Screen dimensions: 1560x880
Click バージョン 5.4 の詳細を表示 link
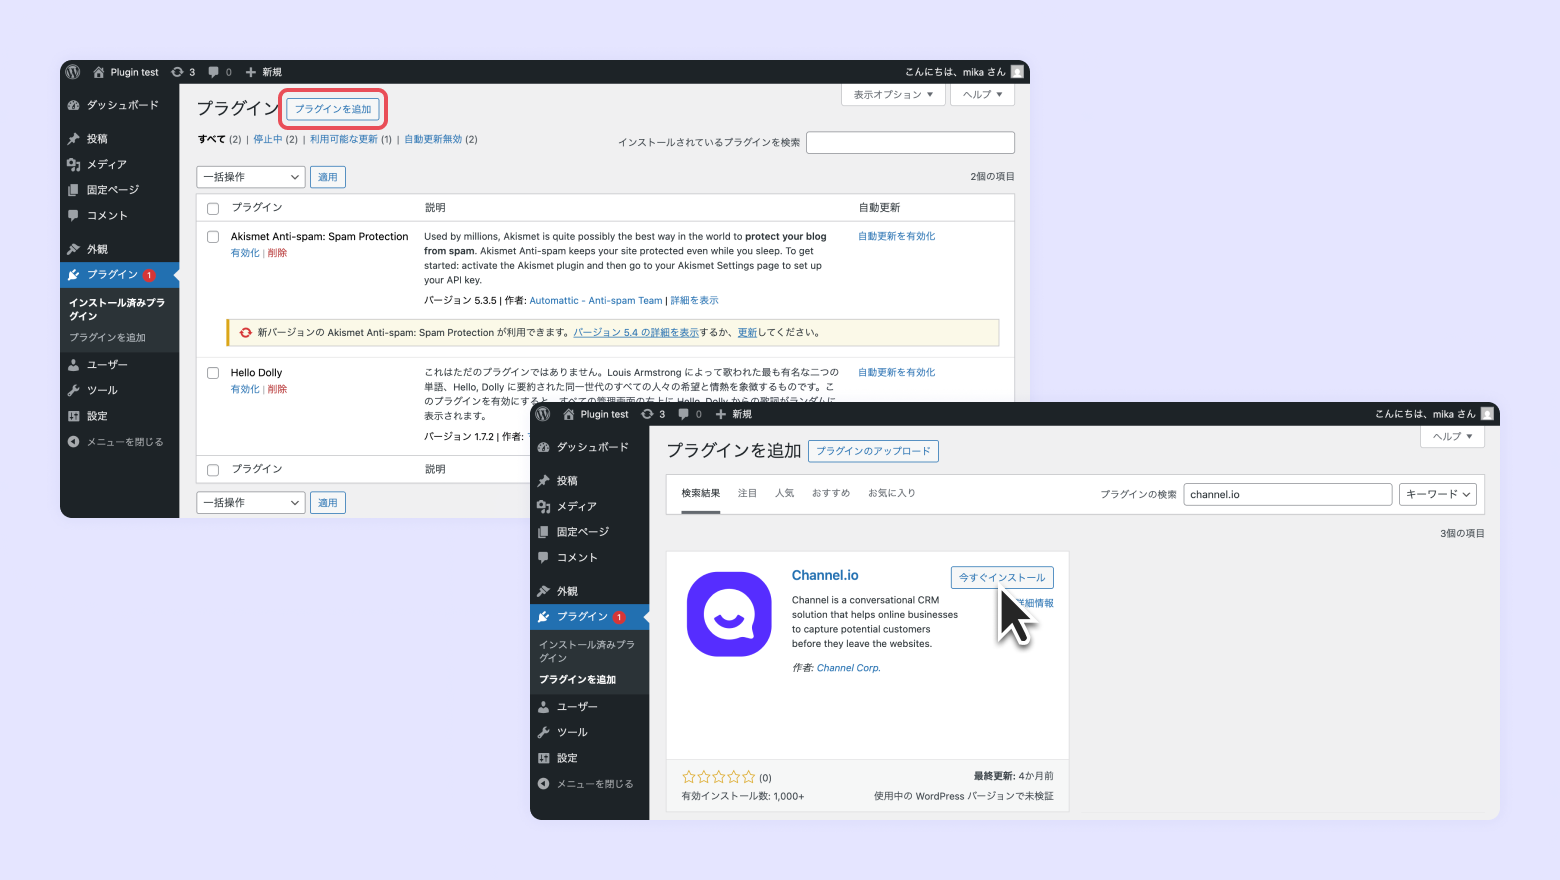tap(636, 332)
